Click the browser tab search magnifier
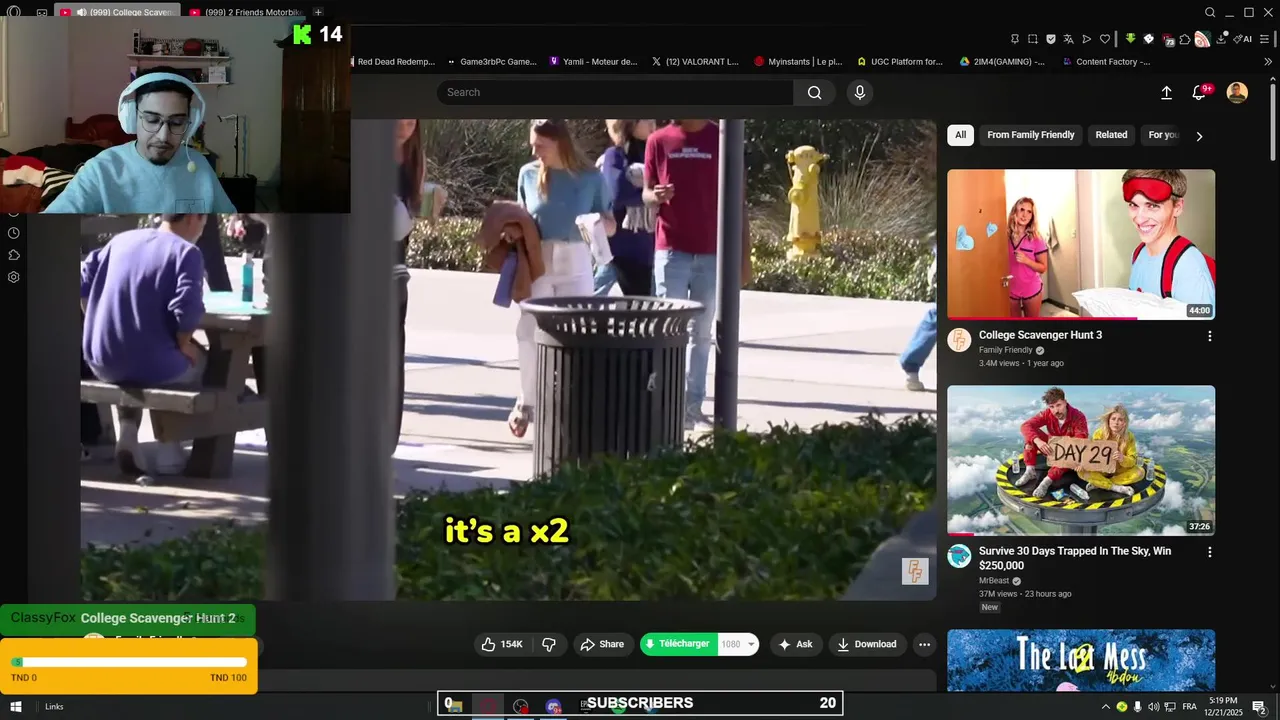 [x=1210, y=12]
